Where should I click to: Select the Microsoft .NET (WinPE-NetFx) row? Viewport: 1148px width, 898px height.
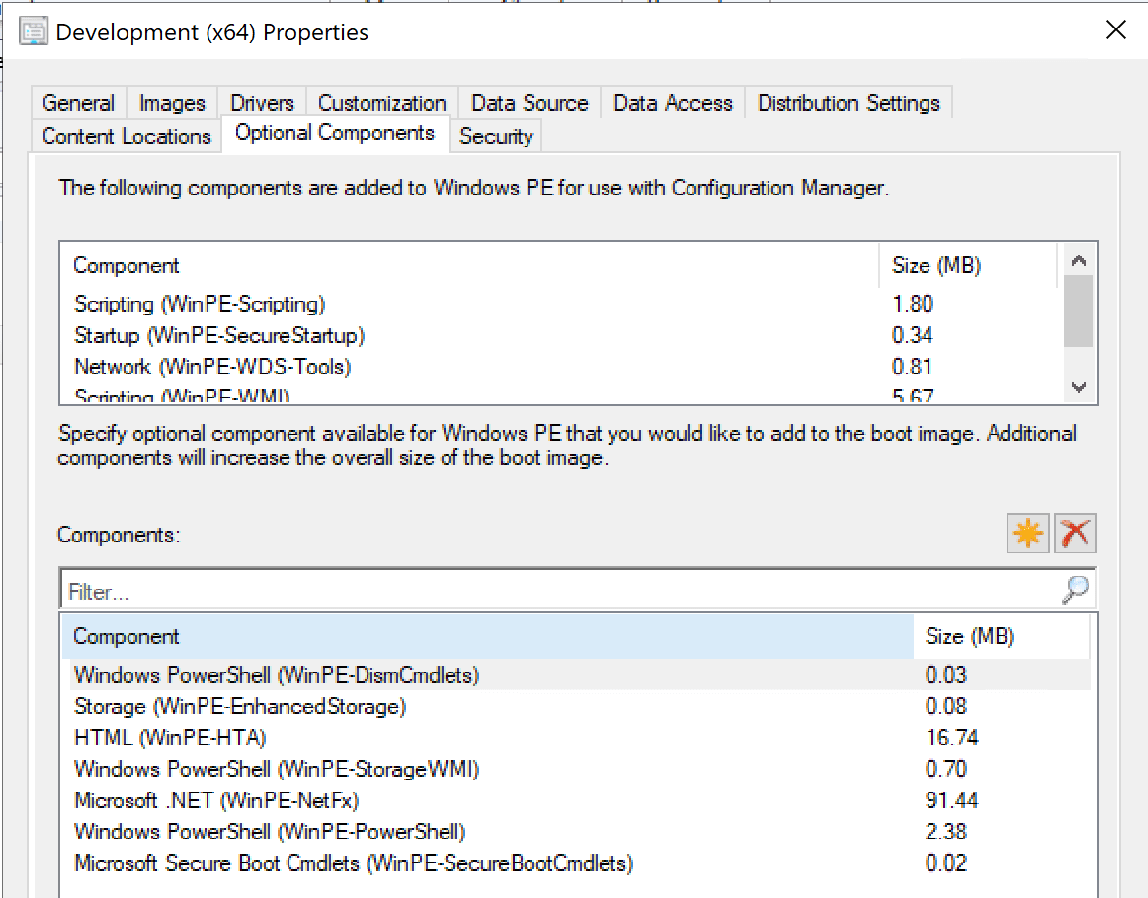[x=217, y=800]
